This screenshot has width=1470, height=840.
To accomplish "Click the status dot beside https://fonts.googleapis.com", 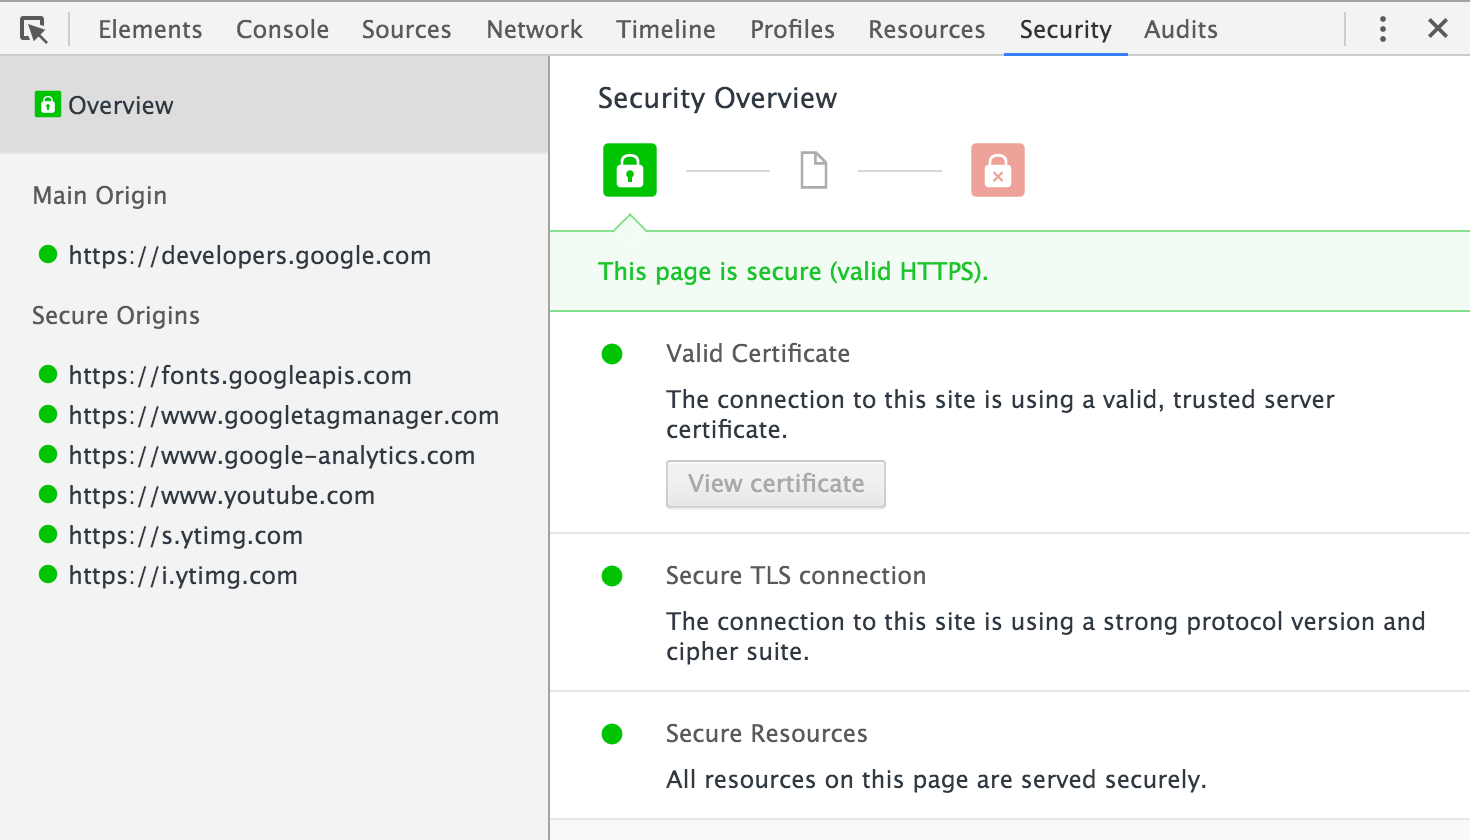I will point(47,374).
